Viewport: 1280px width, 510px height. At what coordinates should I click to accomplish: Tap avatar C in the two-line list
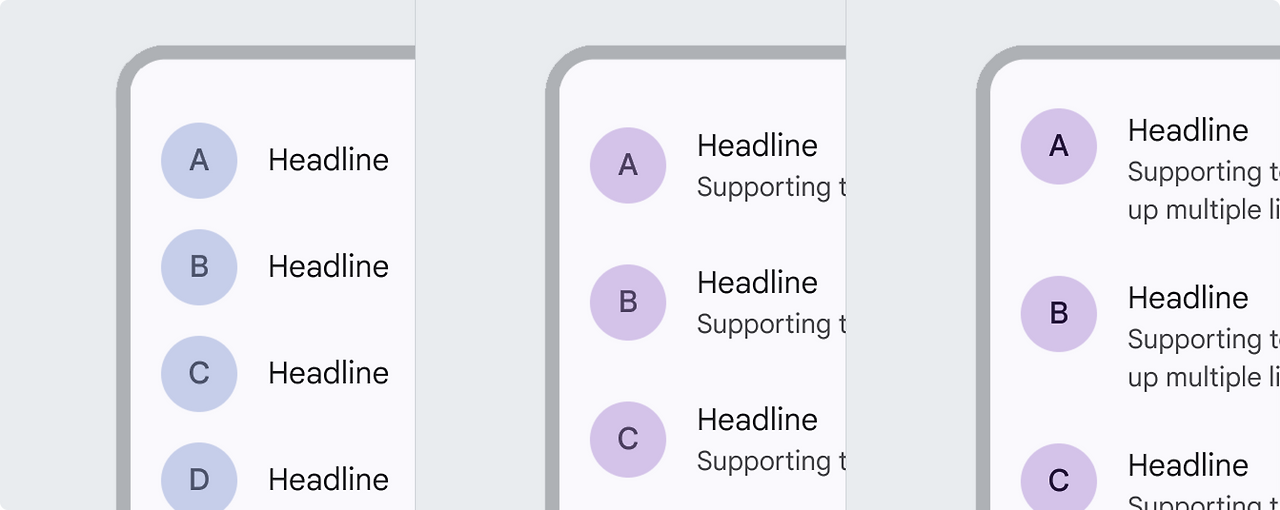tap(628, 439)
